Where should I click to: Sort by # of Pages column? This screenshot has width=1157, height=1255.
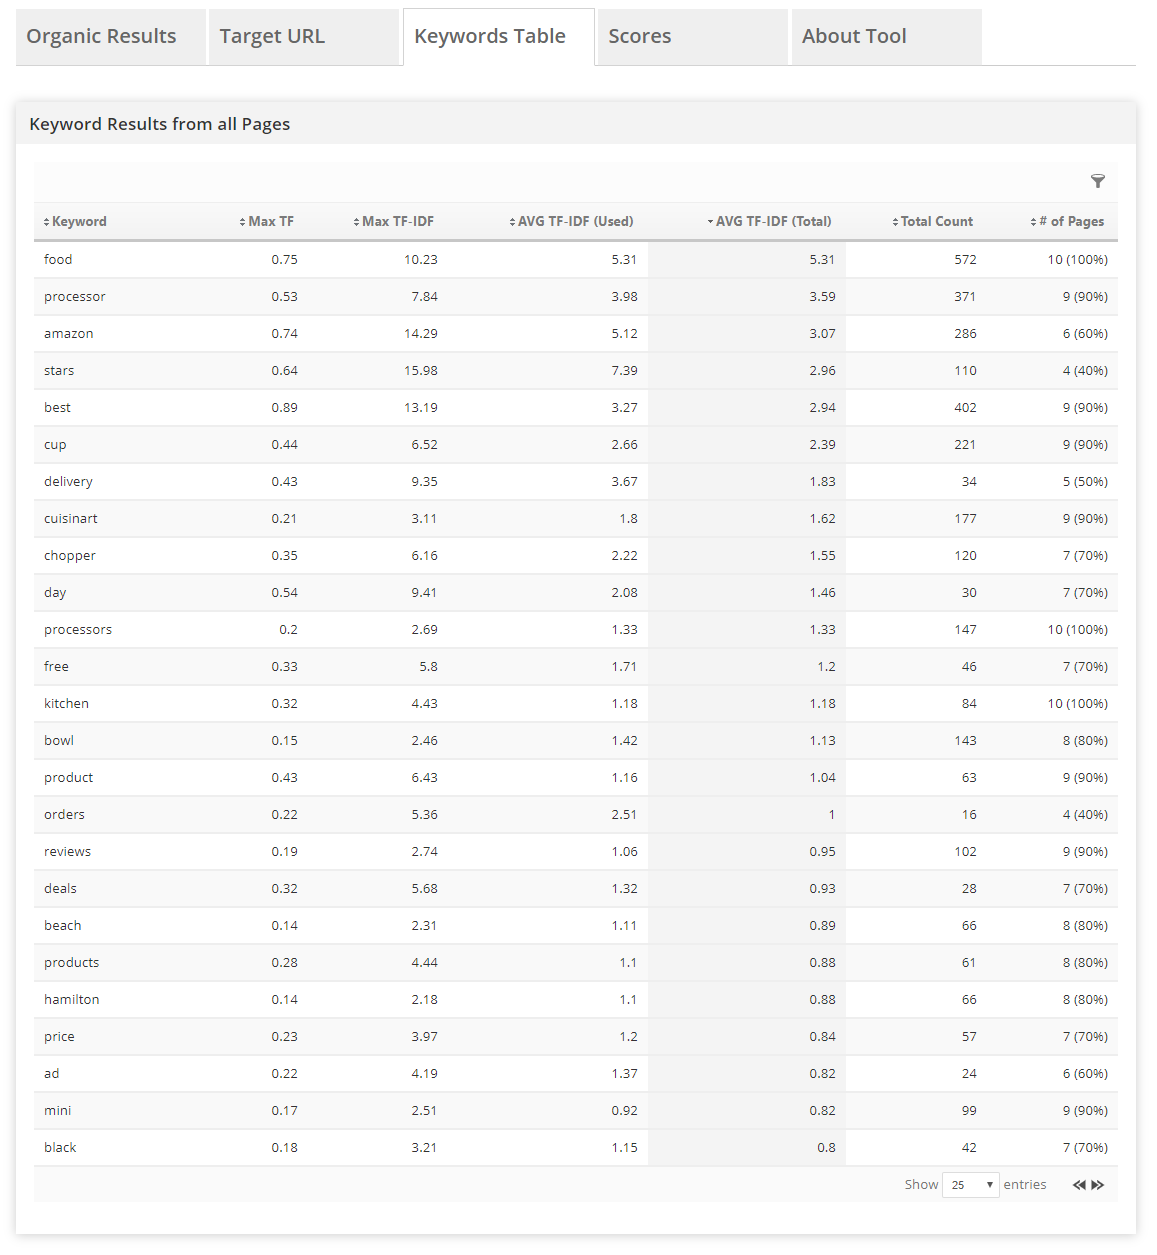1070,222
